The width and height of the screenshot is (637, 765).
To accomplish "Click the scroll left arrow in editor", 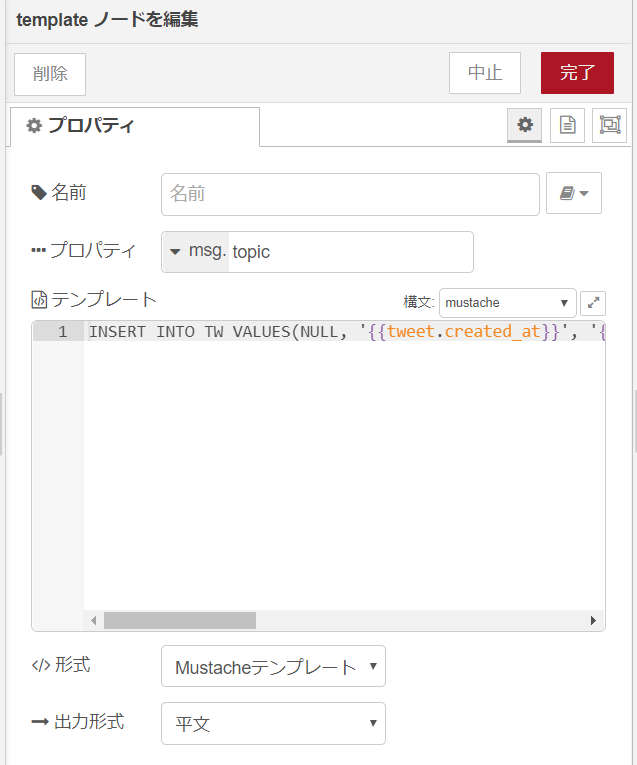I will coord(94,621).
